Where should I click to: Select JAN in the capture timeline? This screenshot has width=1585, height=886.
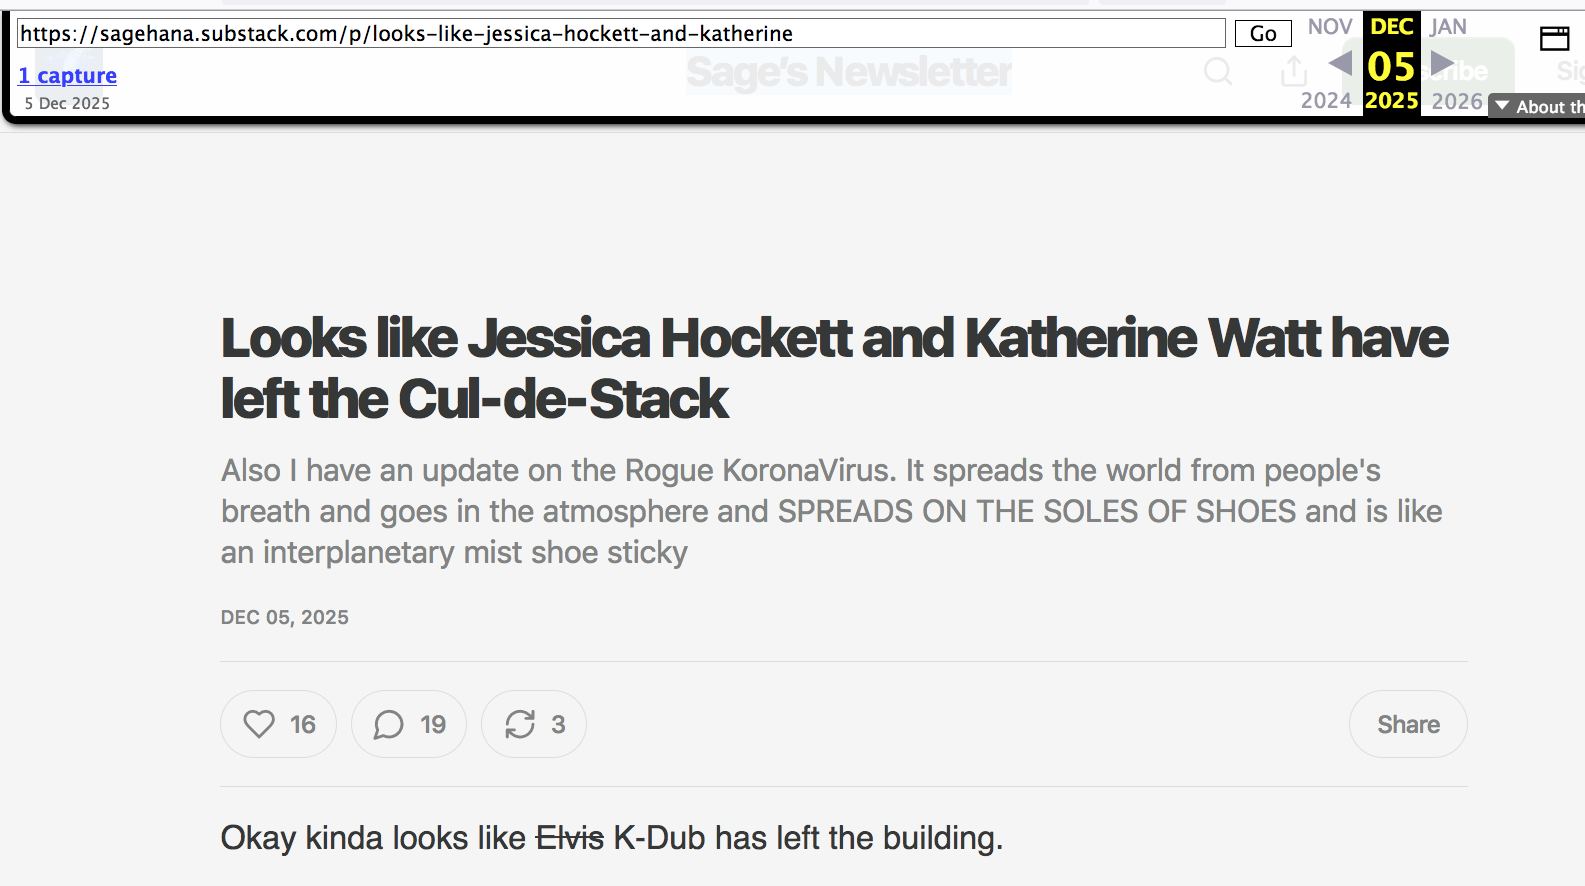(1447, 27)
